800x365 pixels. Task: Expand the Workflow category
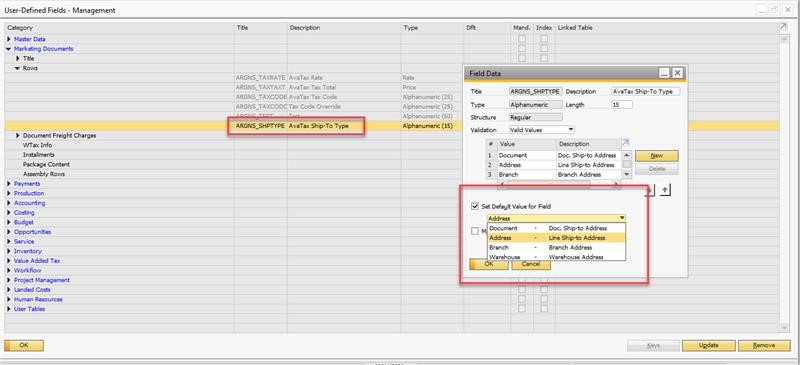(9, 271)
